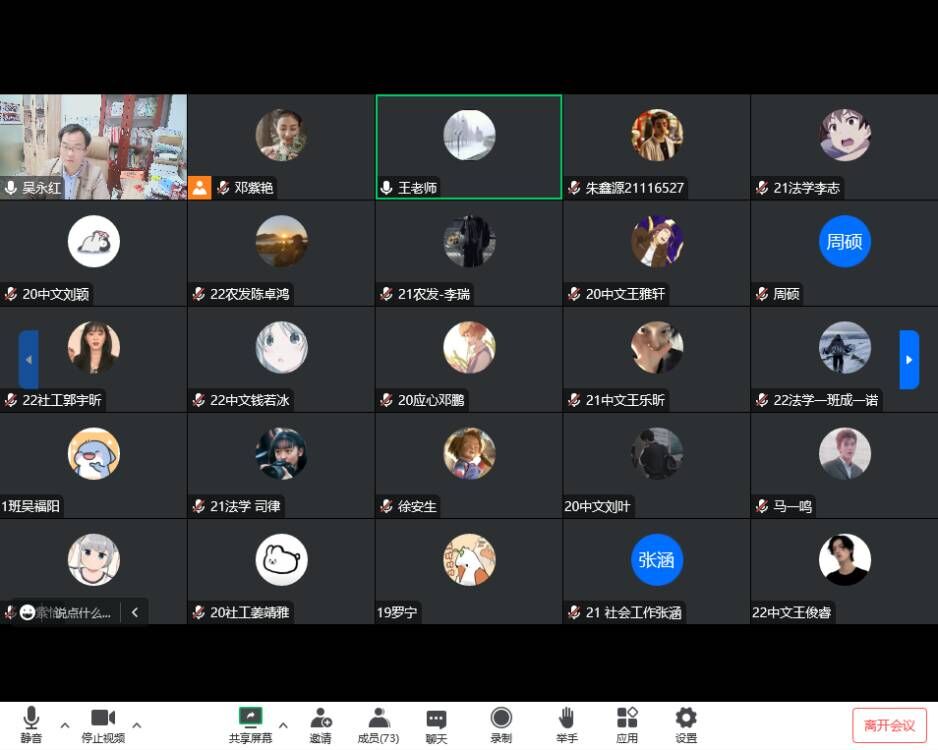
Task: Open the 聊天 chat panel
Action: coord(436,718)
